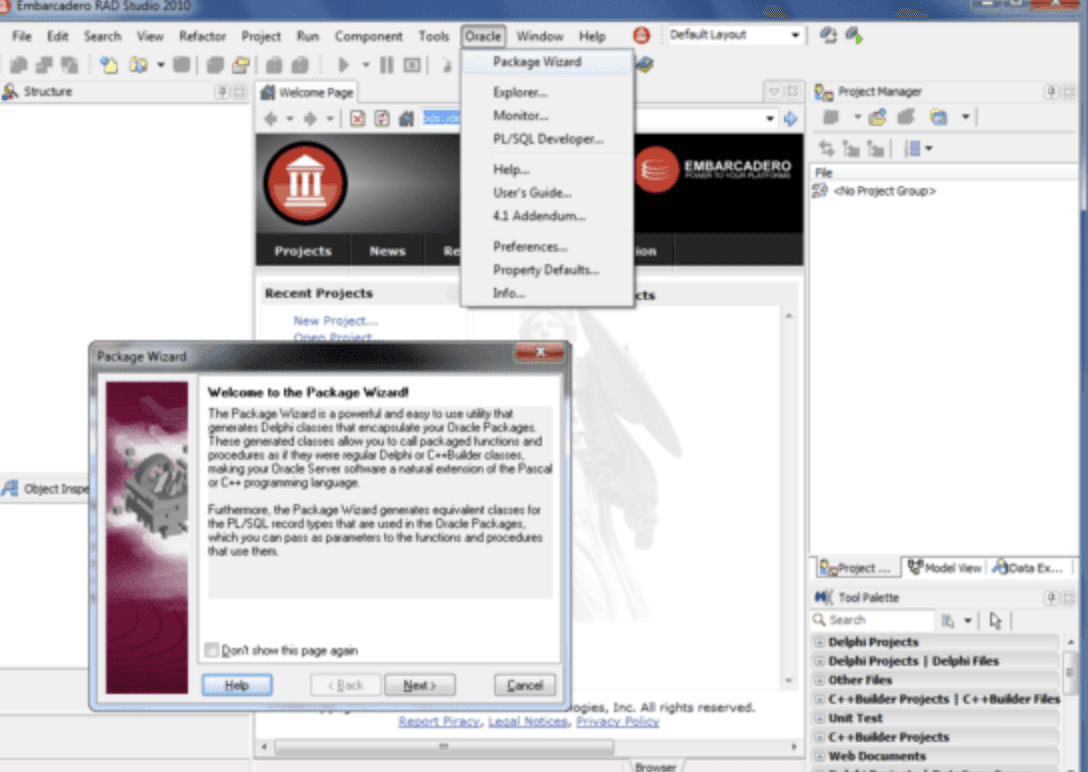
Task: Switch to the Welcome Page tab
Action: (x=307, y=92)
